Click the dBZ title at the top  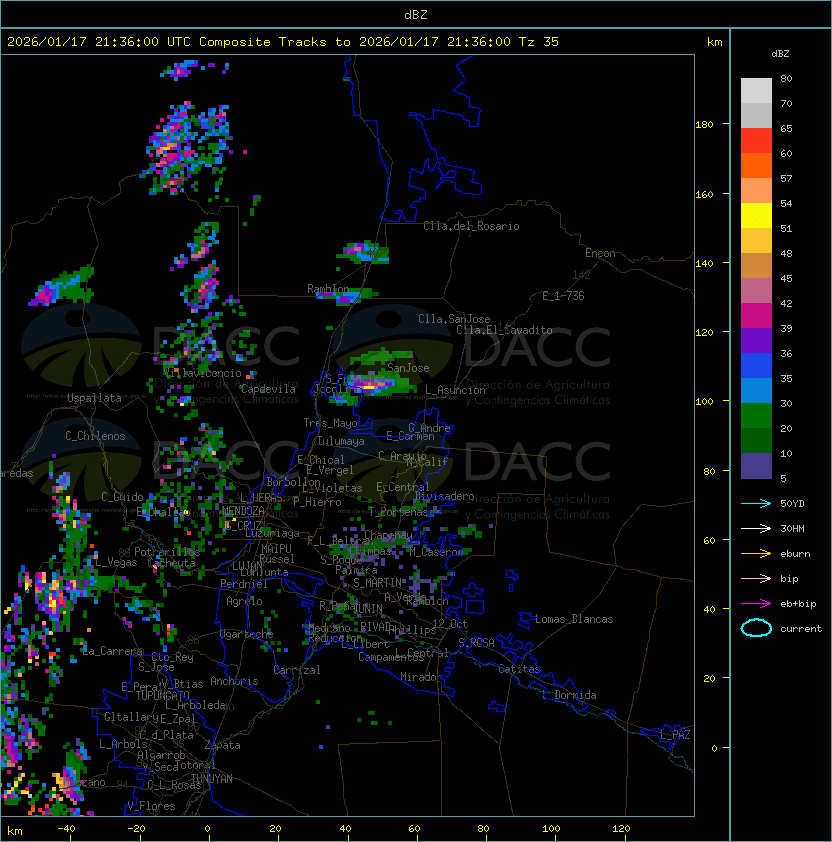tap(416, 15)
